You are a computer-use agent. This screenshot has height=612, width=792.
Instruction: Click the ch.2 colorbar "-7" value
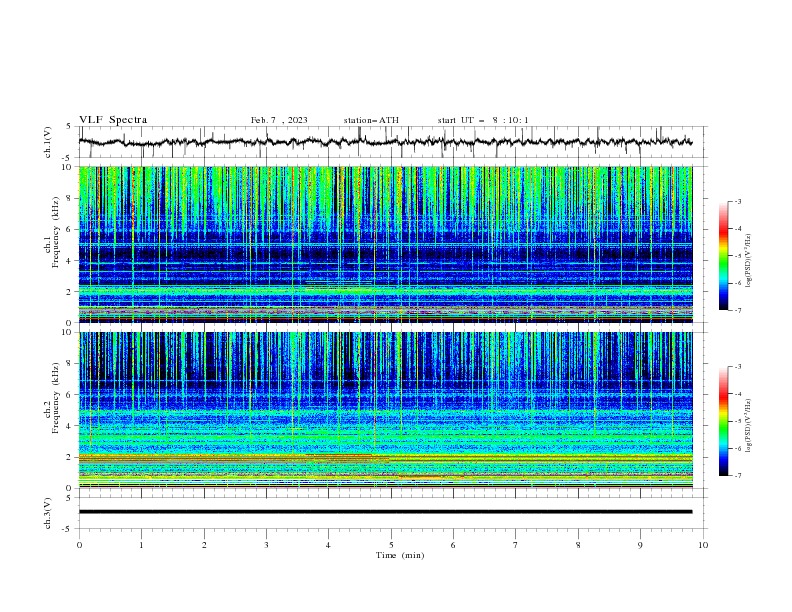[x=738, y=476]
